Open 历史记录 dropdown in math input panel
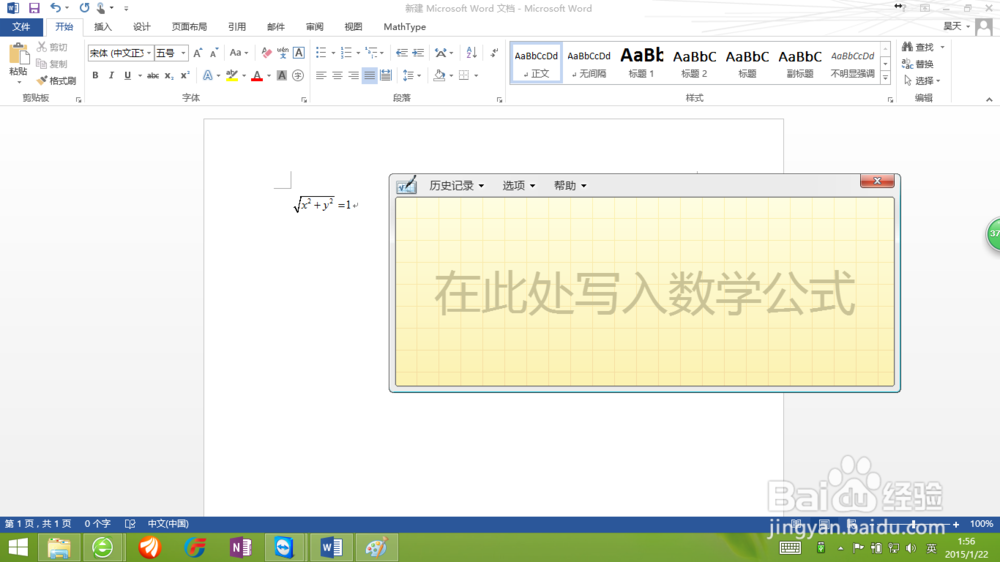1000x562 pixels. (x=457, y=186)
